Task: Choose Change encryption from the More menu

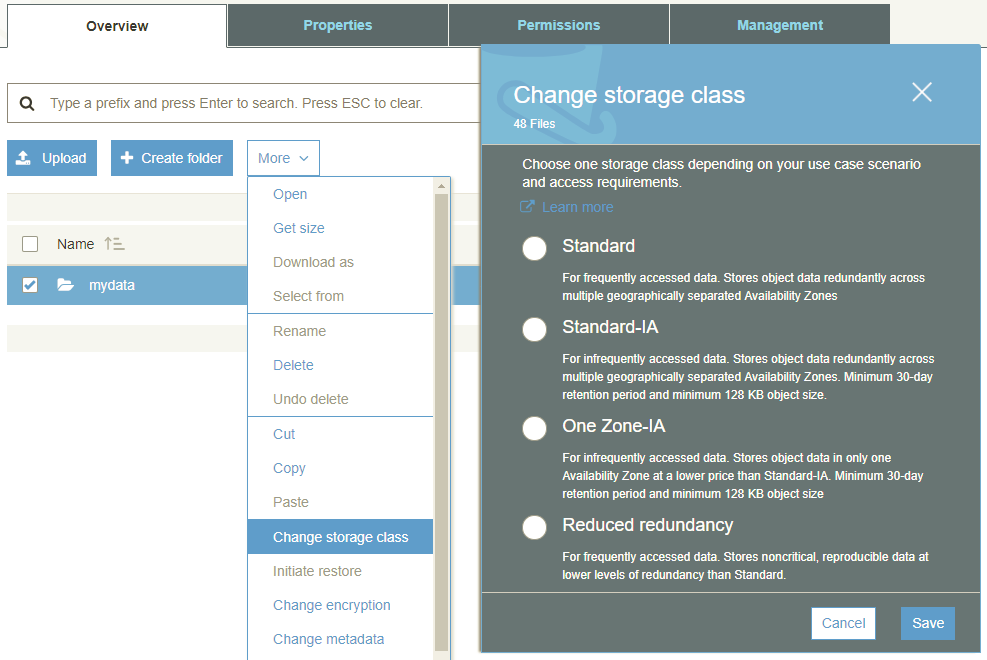Action: pos(331,605)
